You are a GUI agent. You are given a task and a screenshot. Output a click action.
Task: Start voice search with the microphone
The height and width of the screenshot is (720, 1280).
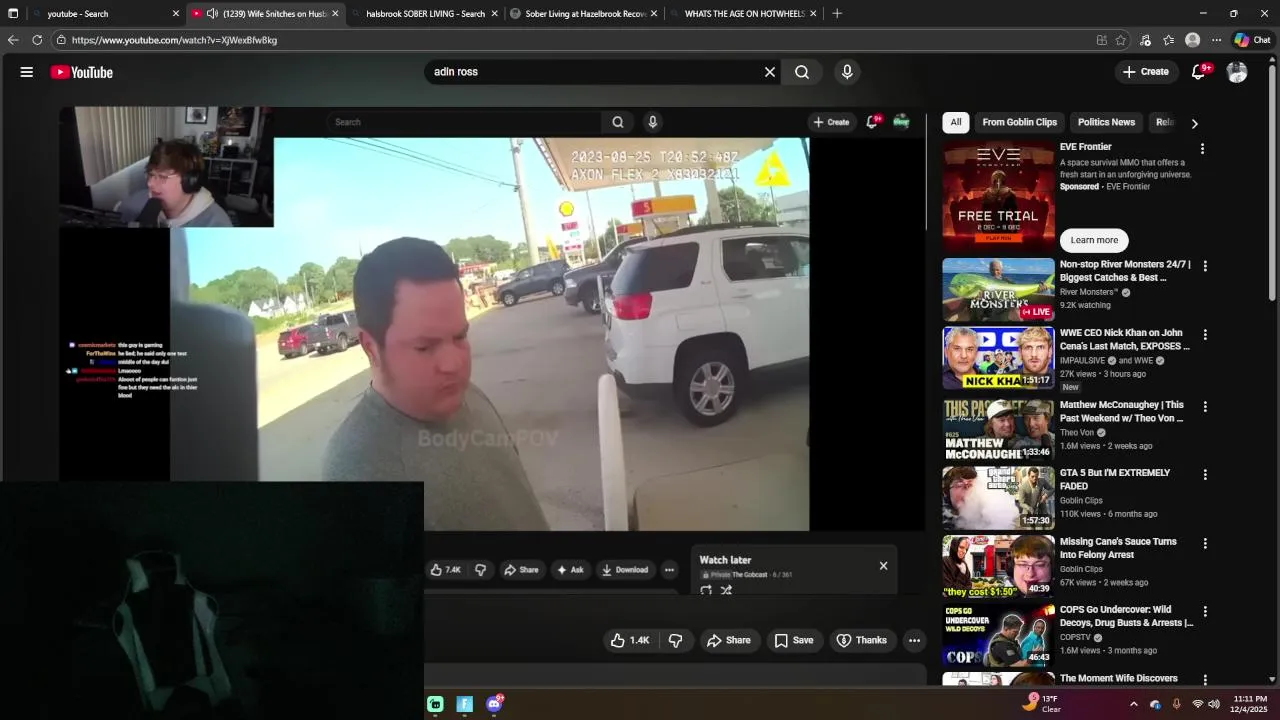tap(847, 72)
